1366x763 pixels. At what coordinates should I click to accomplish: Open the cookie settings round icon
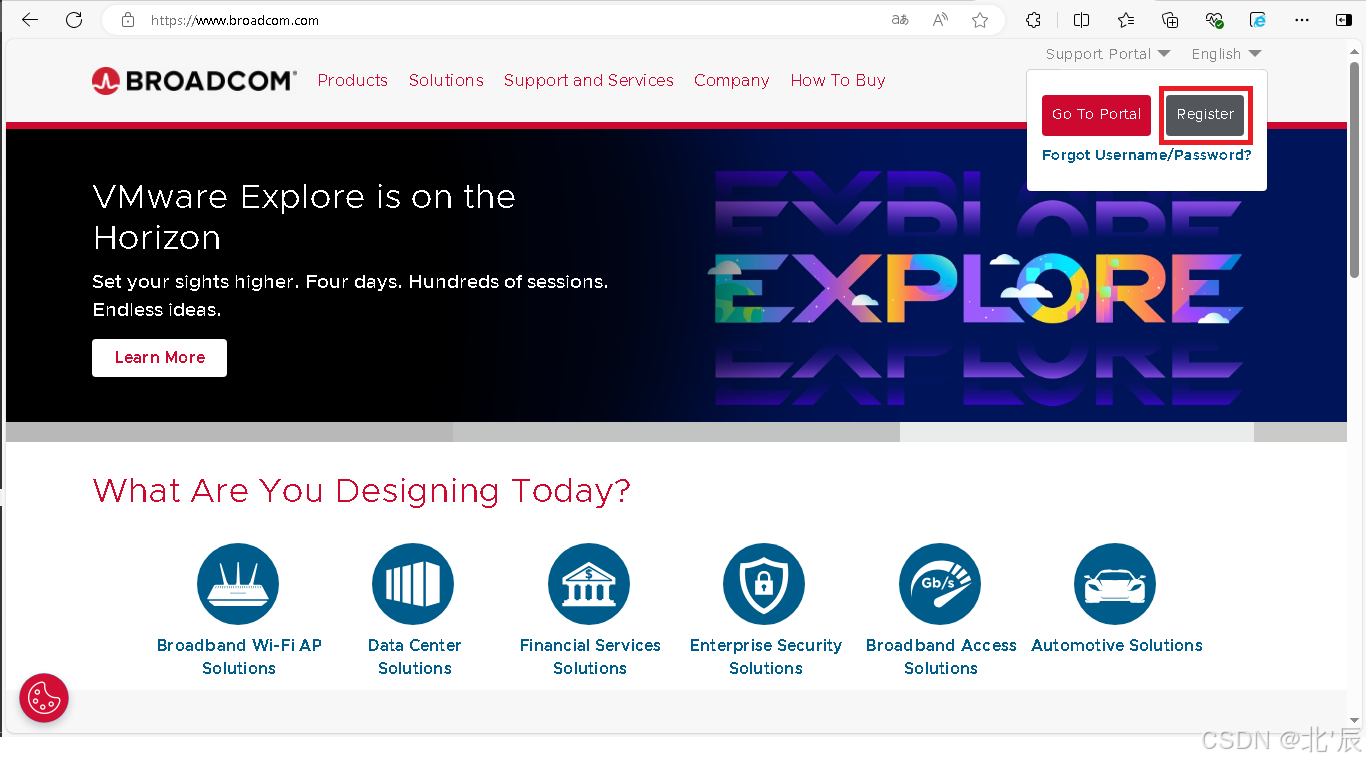(x=44, y=698)
